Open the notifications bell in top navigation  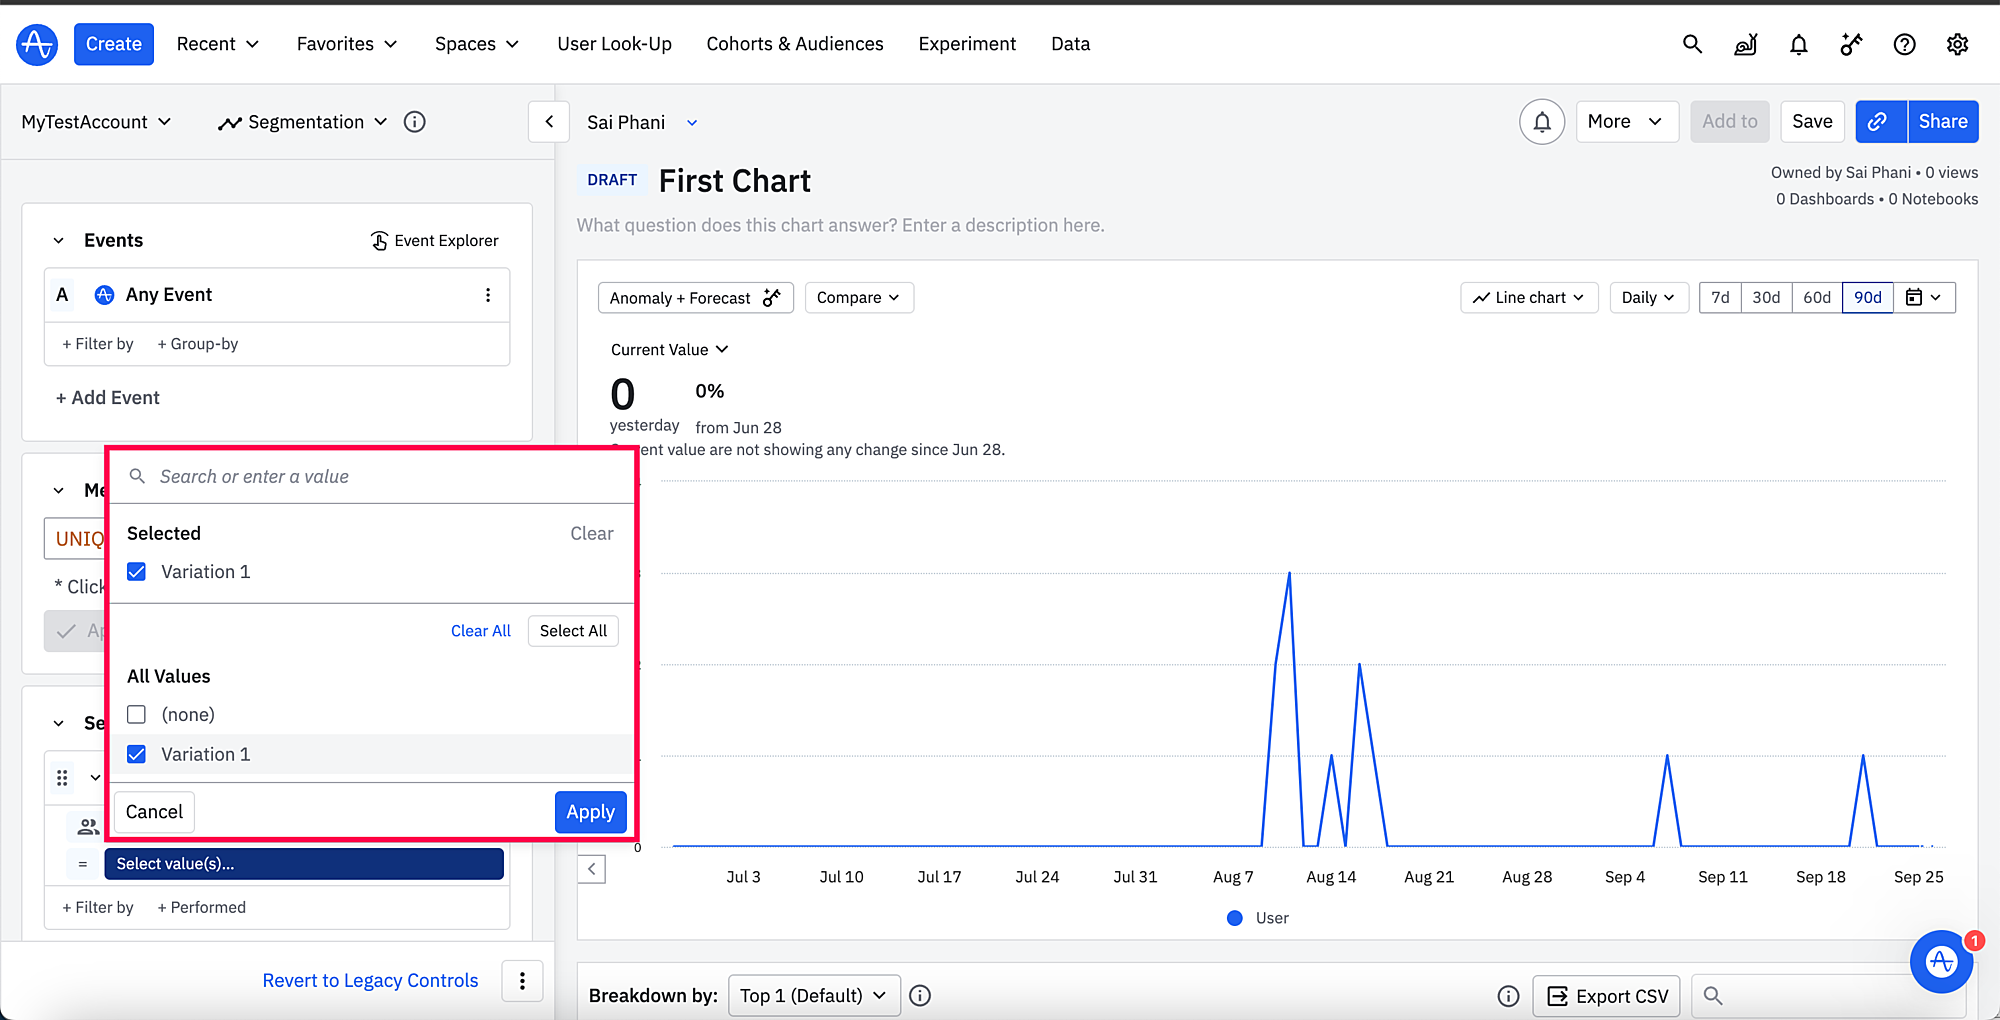(x=1798, y=44)
